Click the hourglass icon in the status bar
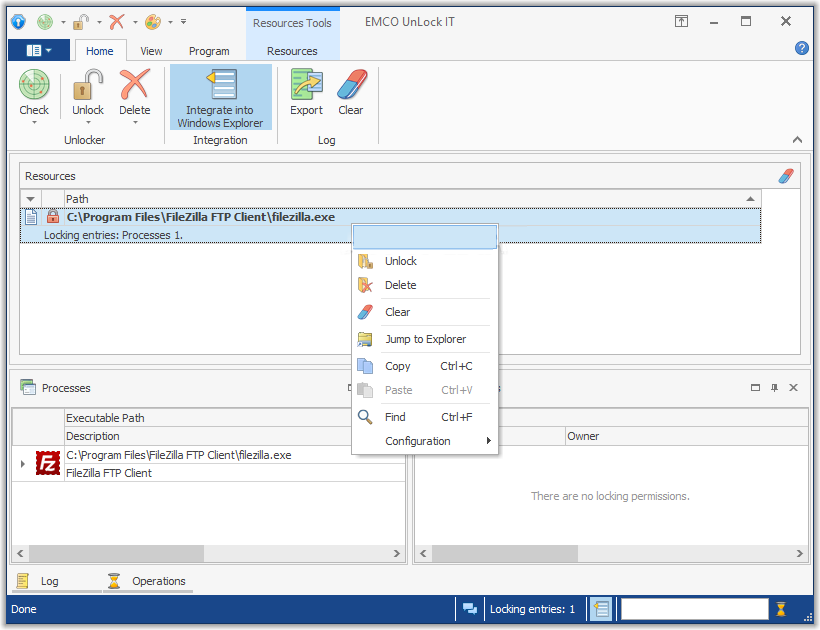This screenshot has width=820, height=630. coord(780,608)
